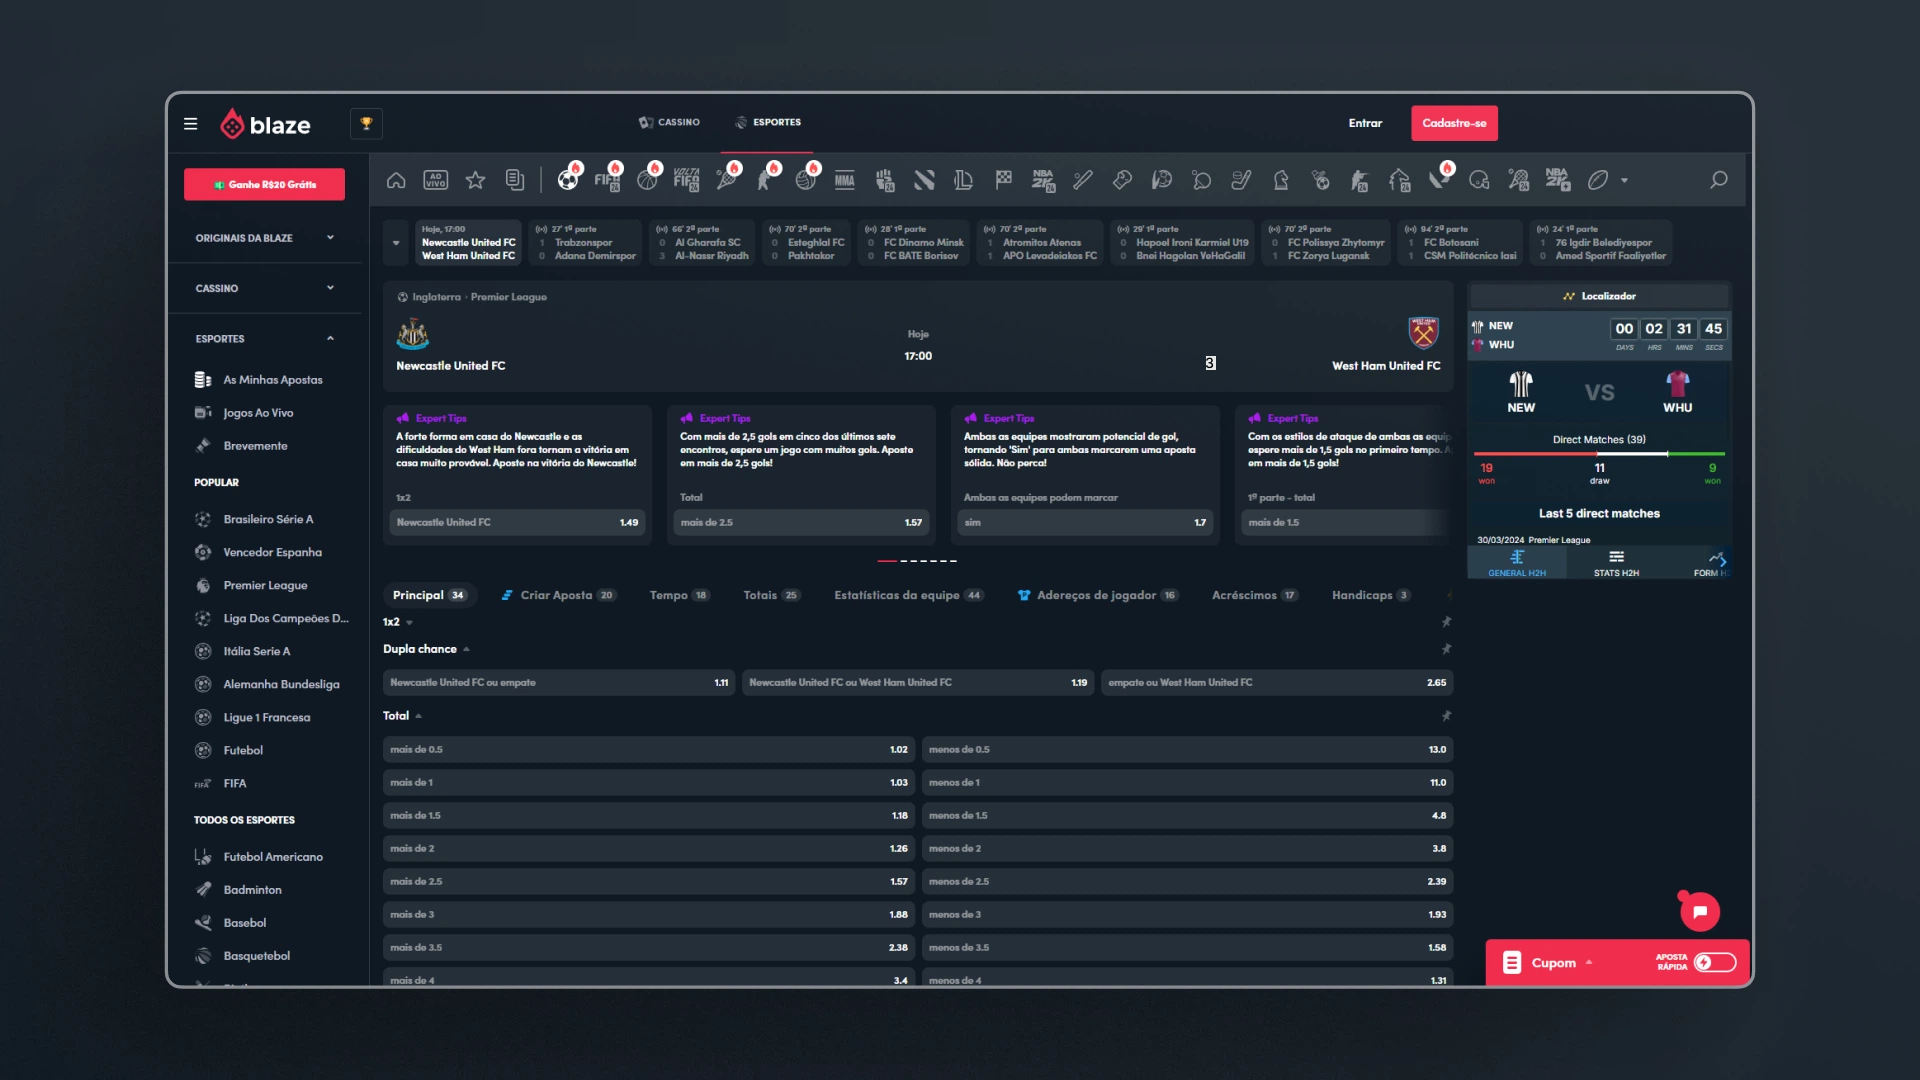This screenshot has height=1080, width=1920.
Task: Open the Localizador tracker header
Action: pyautogui.click(x=1599, y=296)
